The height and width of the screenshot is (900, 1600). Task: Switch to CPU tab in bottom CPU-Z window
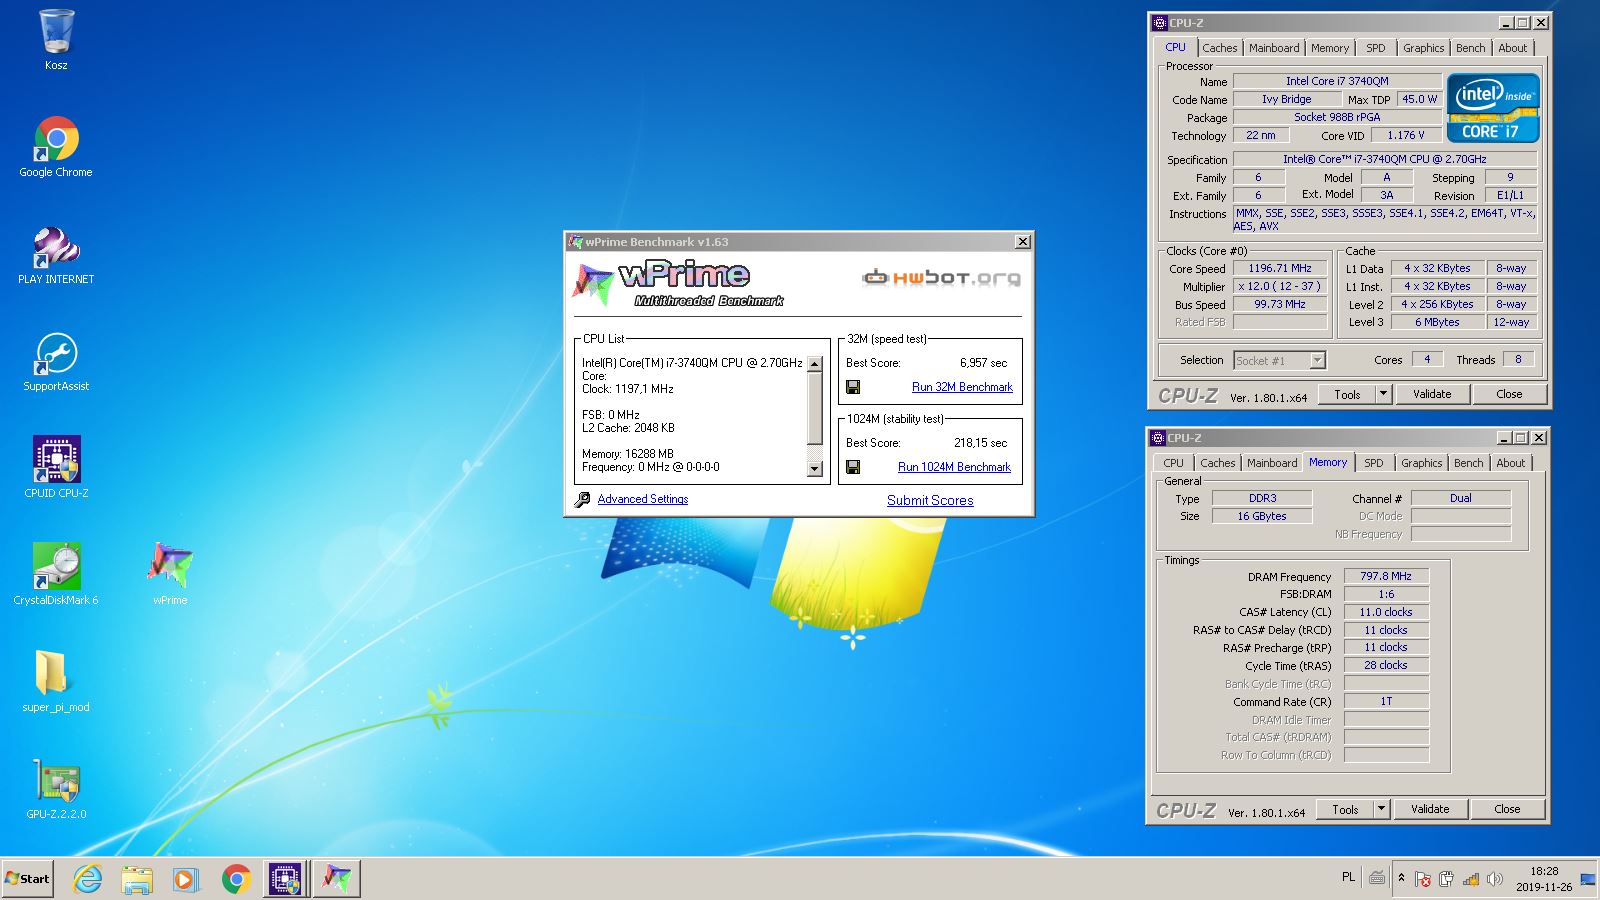[x=1173, y=463]
